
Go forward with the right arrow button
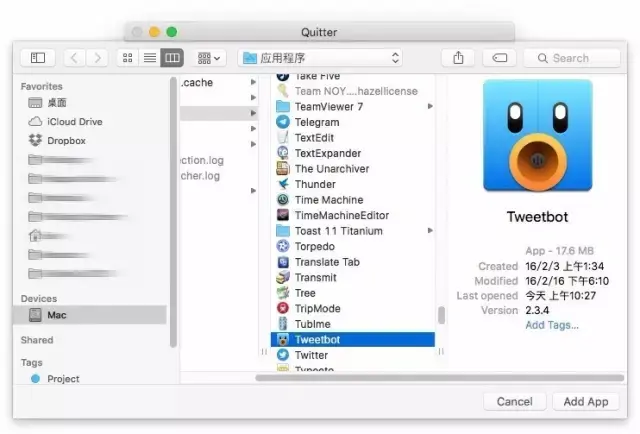pos(98,58)
